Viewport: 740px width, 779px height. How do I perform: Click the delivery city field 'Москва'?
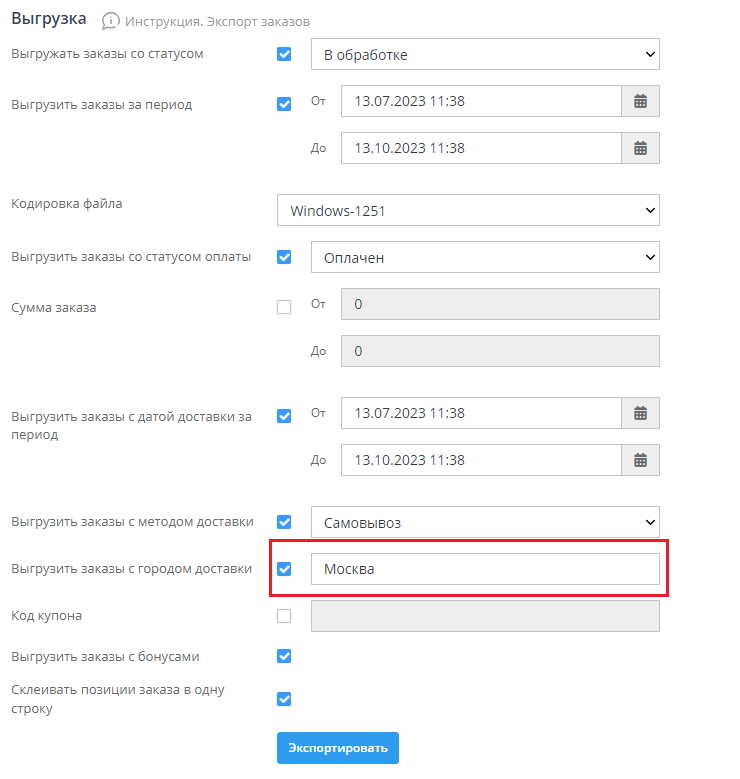pos(484,569)
